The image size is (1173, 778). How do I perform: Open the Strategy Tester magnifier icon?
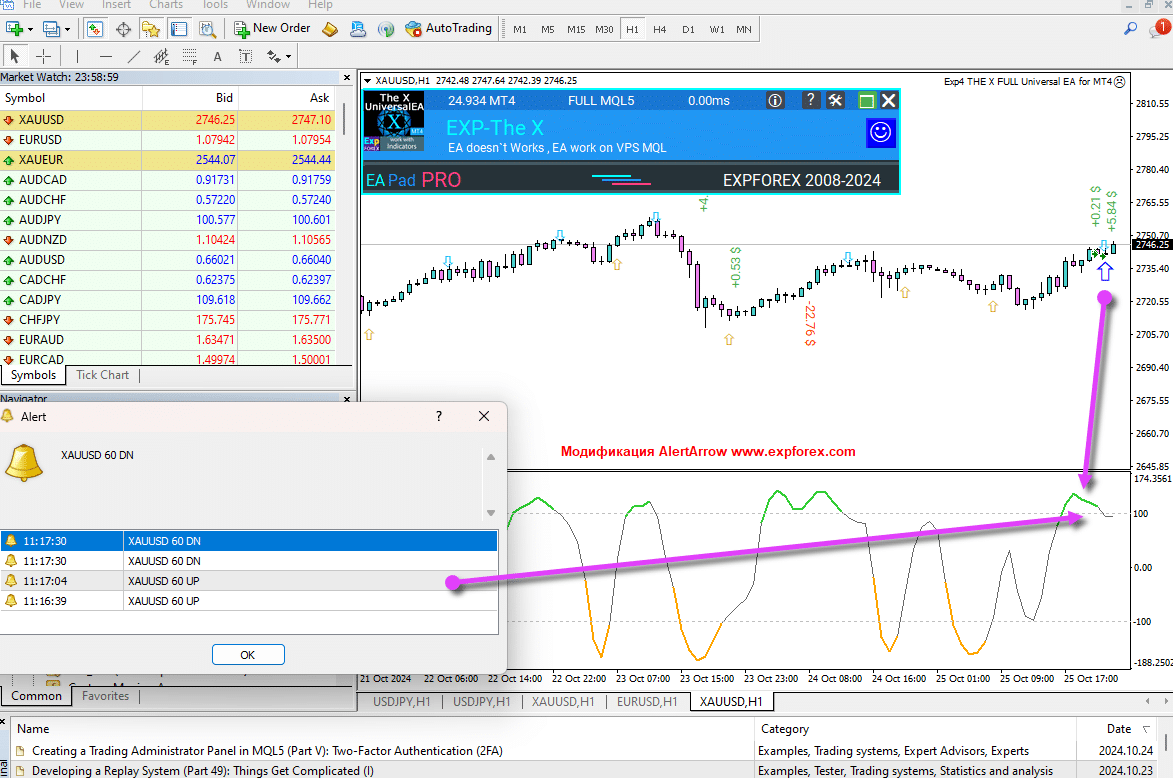point(207,29)
